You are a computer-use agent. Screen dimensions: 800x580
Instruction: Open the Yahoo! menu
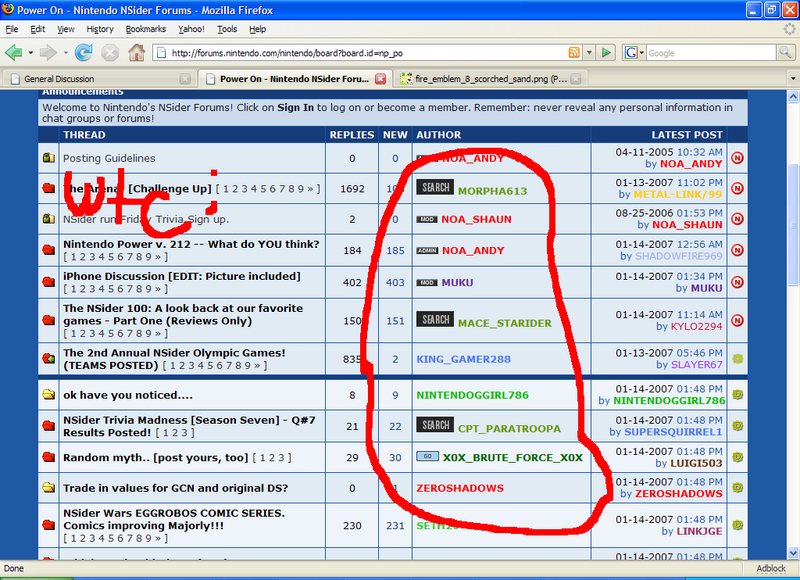[191, 29]
